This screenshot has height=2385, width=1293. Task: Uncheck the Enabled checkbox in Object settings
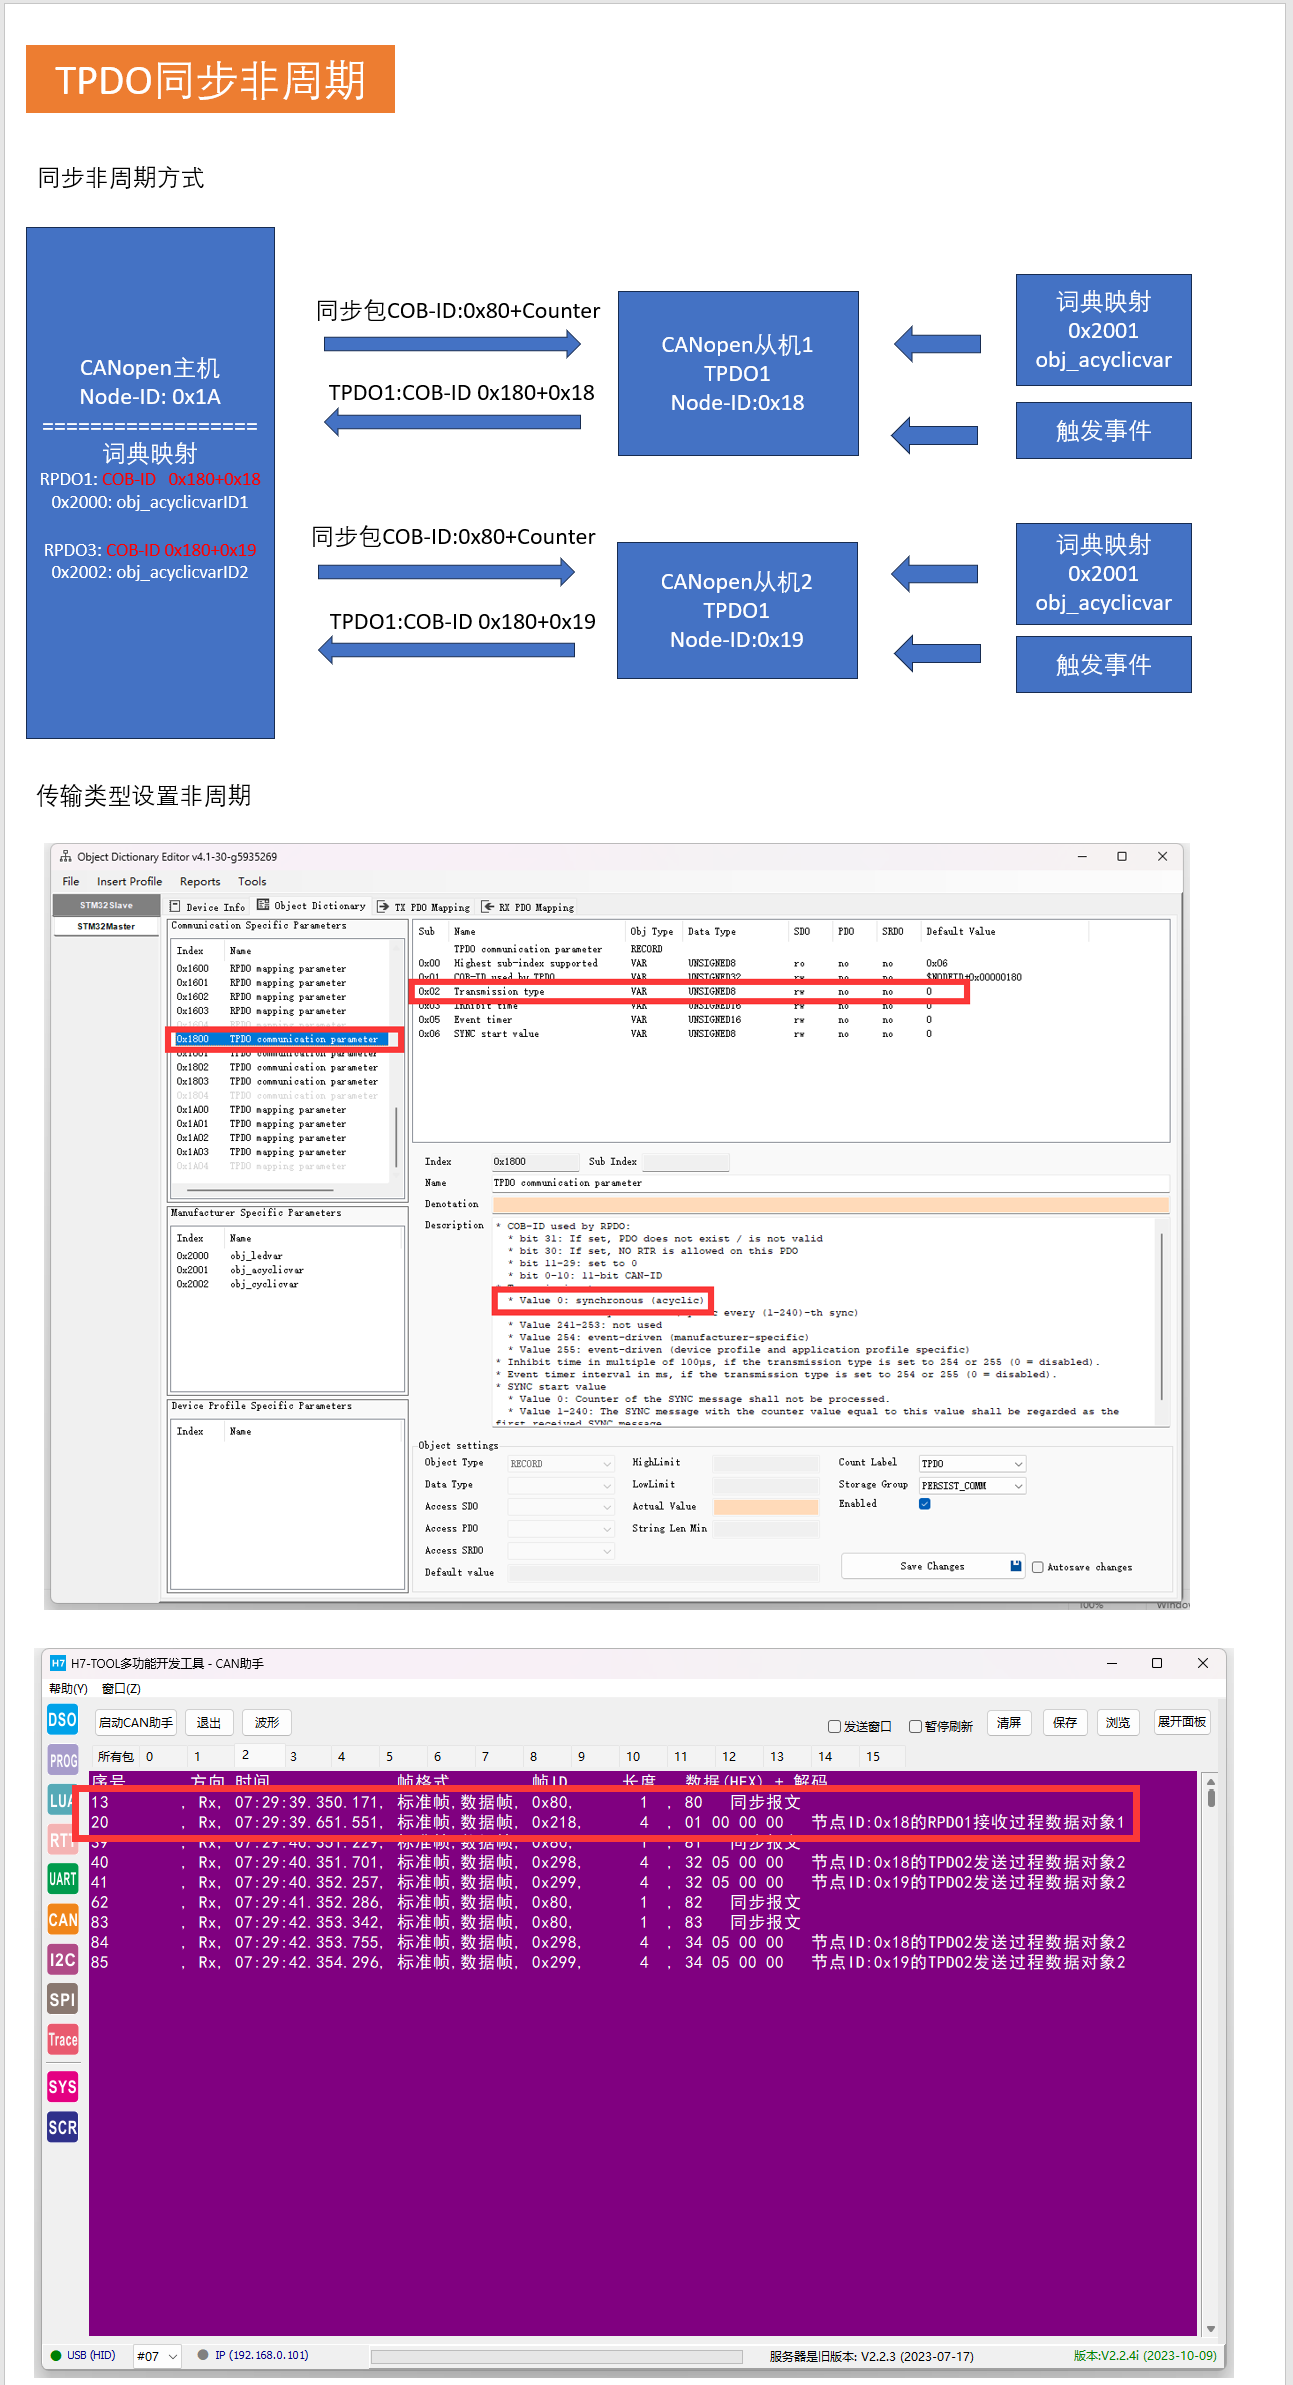(x=925, y=1504)
